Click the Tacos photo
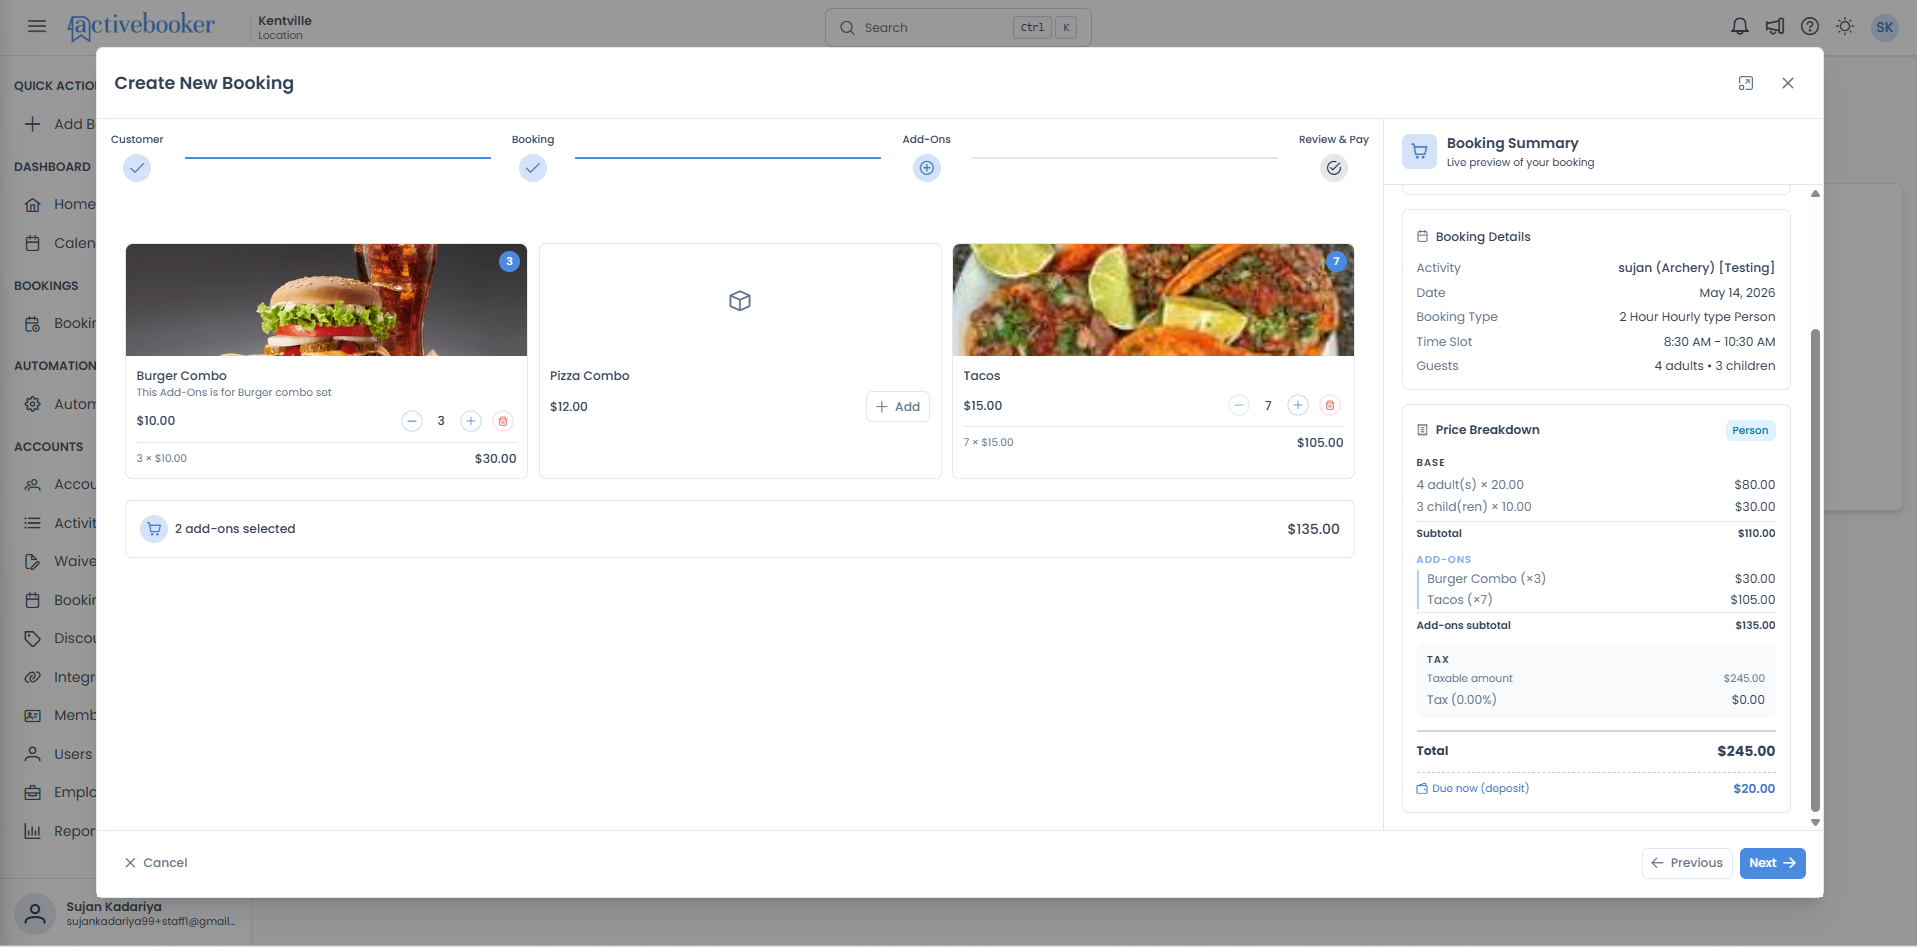This screenshot has width=1917, height=947. (1153, 300)
